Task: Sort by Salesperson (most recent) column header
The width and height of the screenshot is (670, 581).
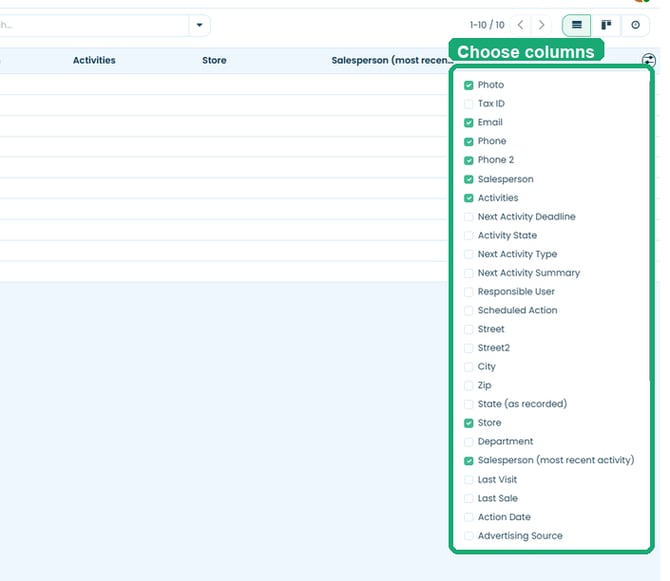Action: [392, 60]
